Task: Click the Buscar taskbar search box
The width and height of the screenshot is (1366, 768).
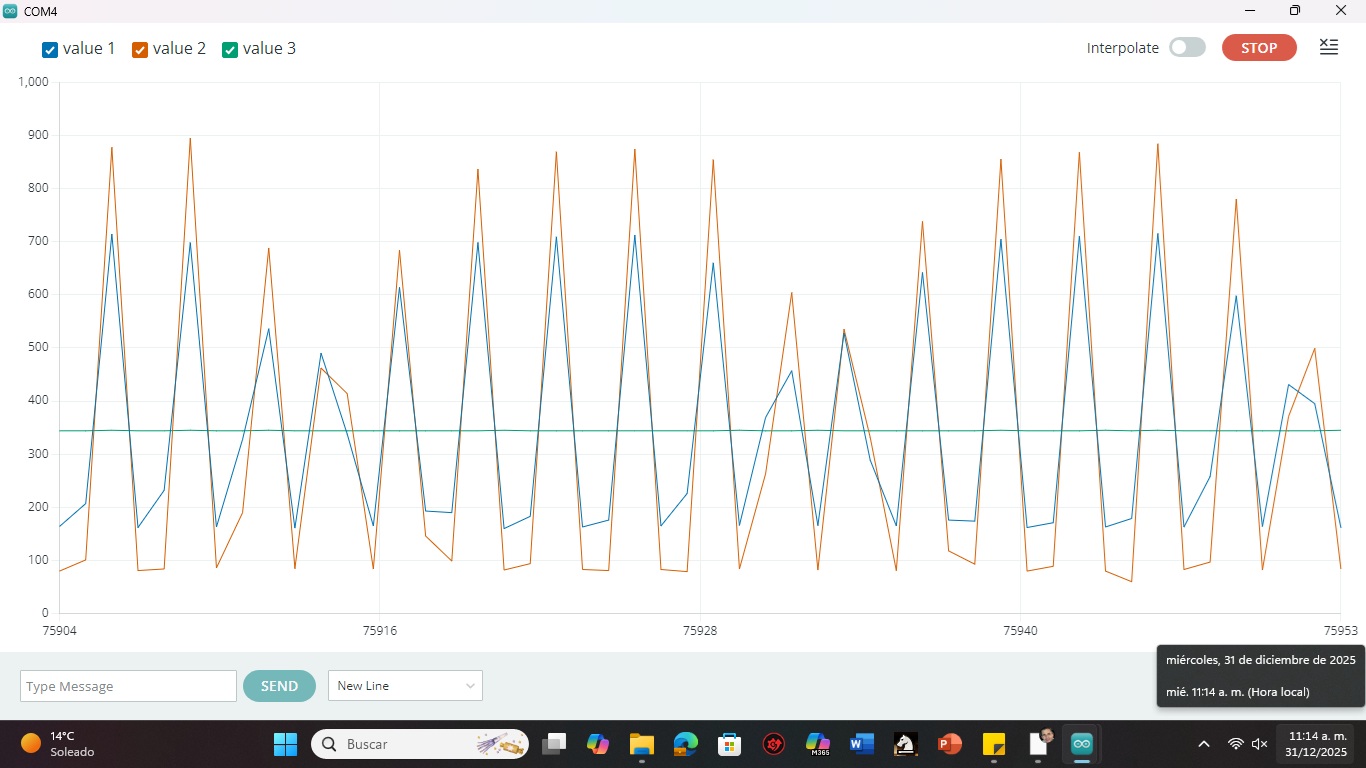Action: coord(420,744)
